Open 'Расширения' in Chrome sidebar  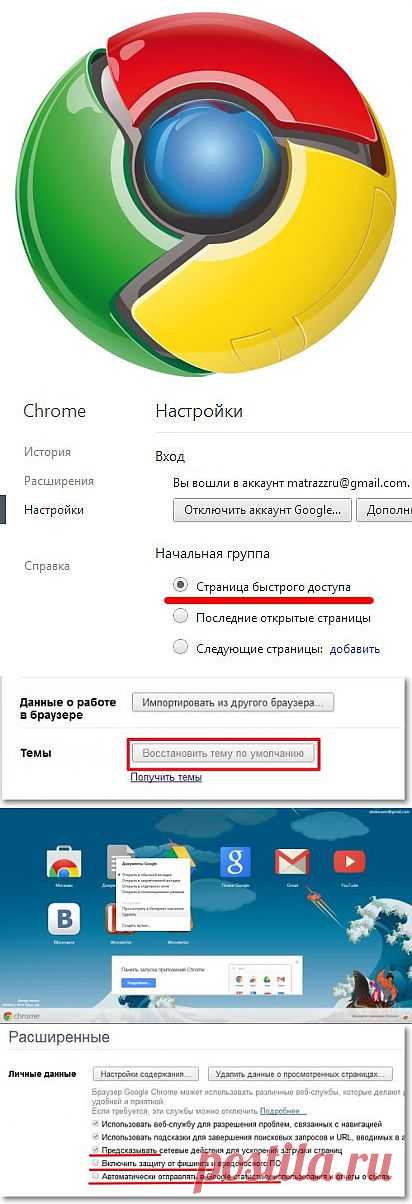[x=59, y=481]
